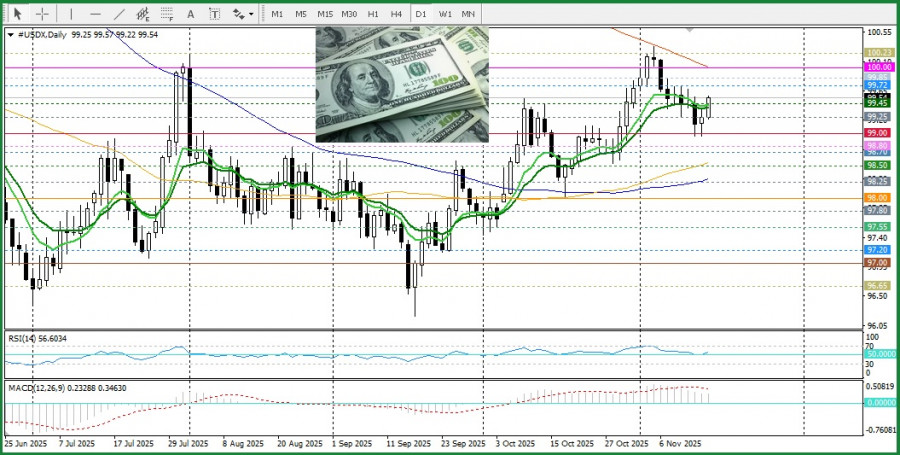Screen dimensions: 900x455
Task: Switch chart to MN timeframe
Action: click(468, 14)
